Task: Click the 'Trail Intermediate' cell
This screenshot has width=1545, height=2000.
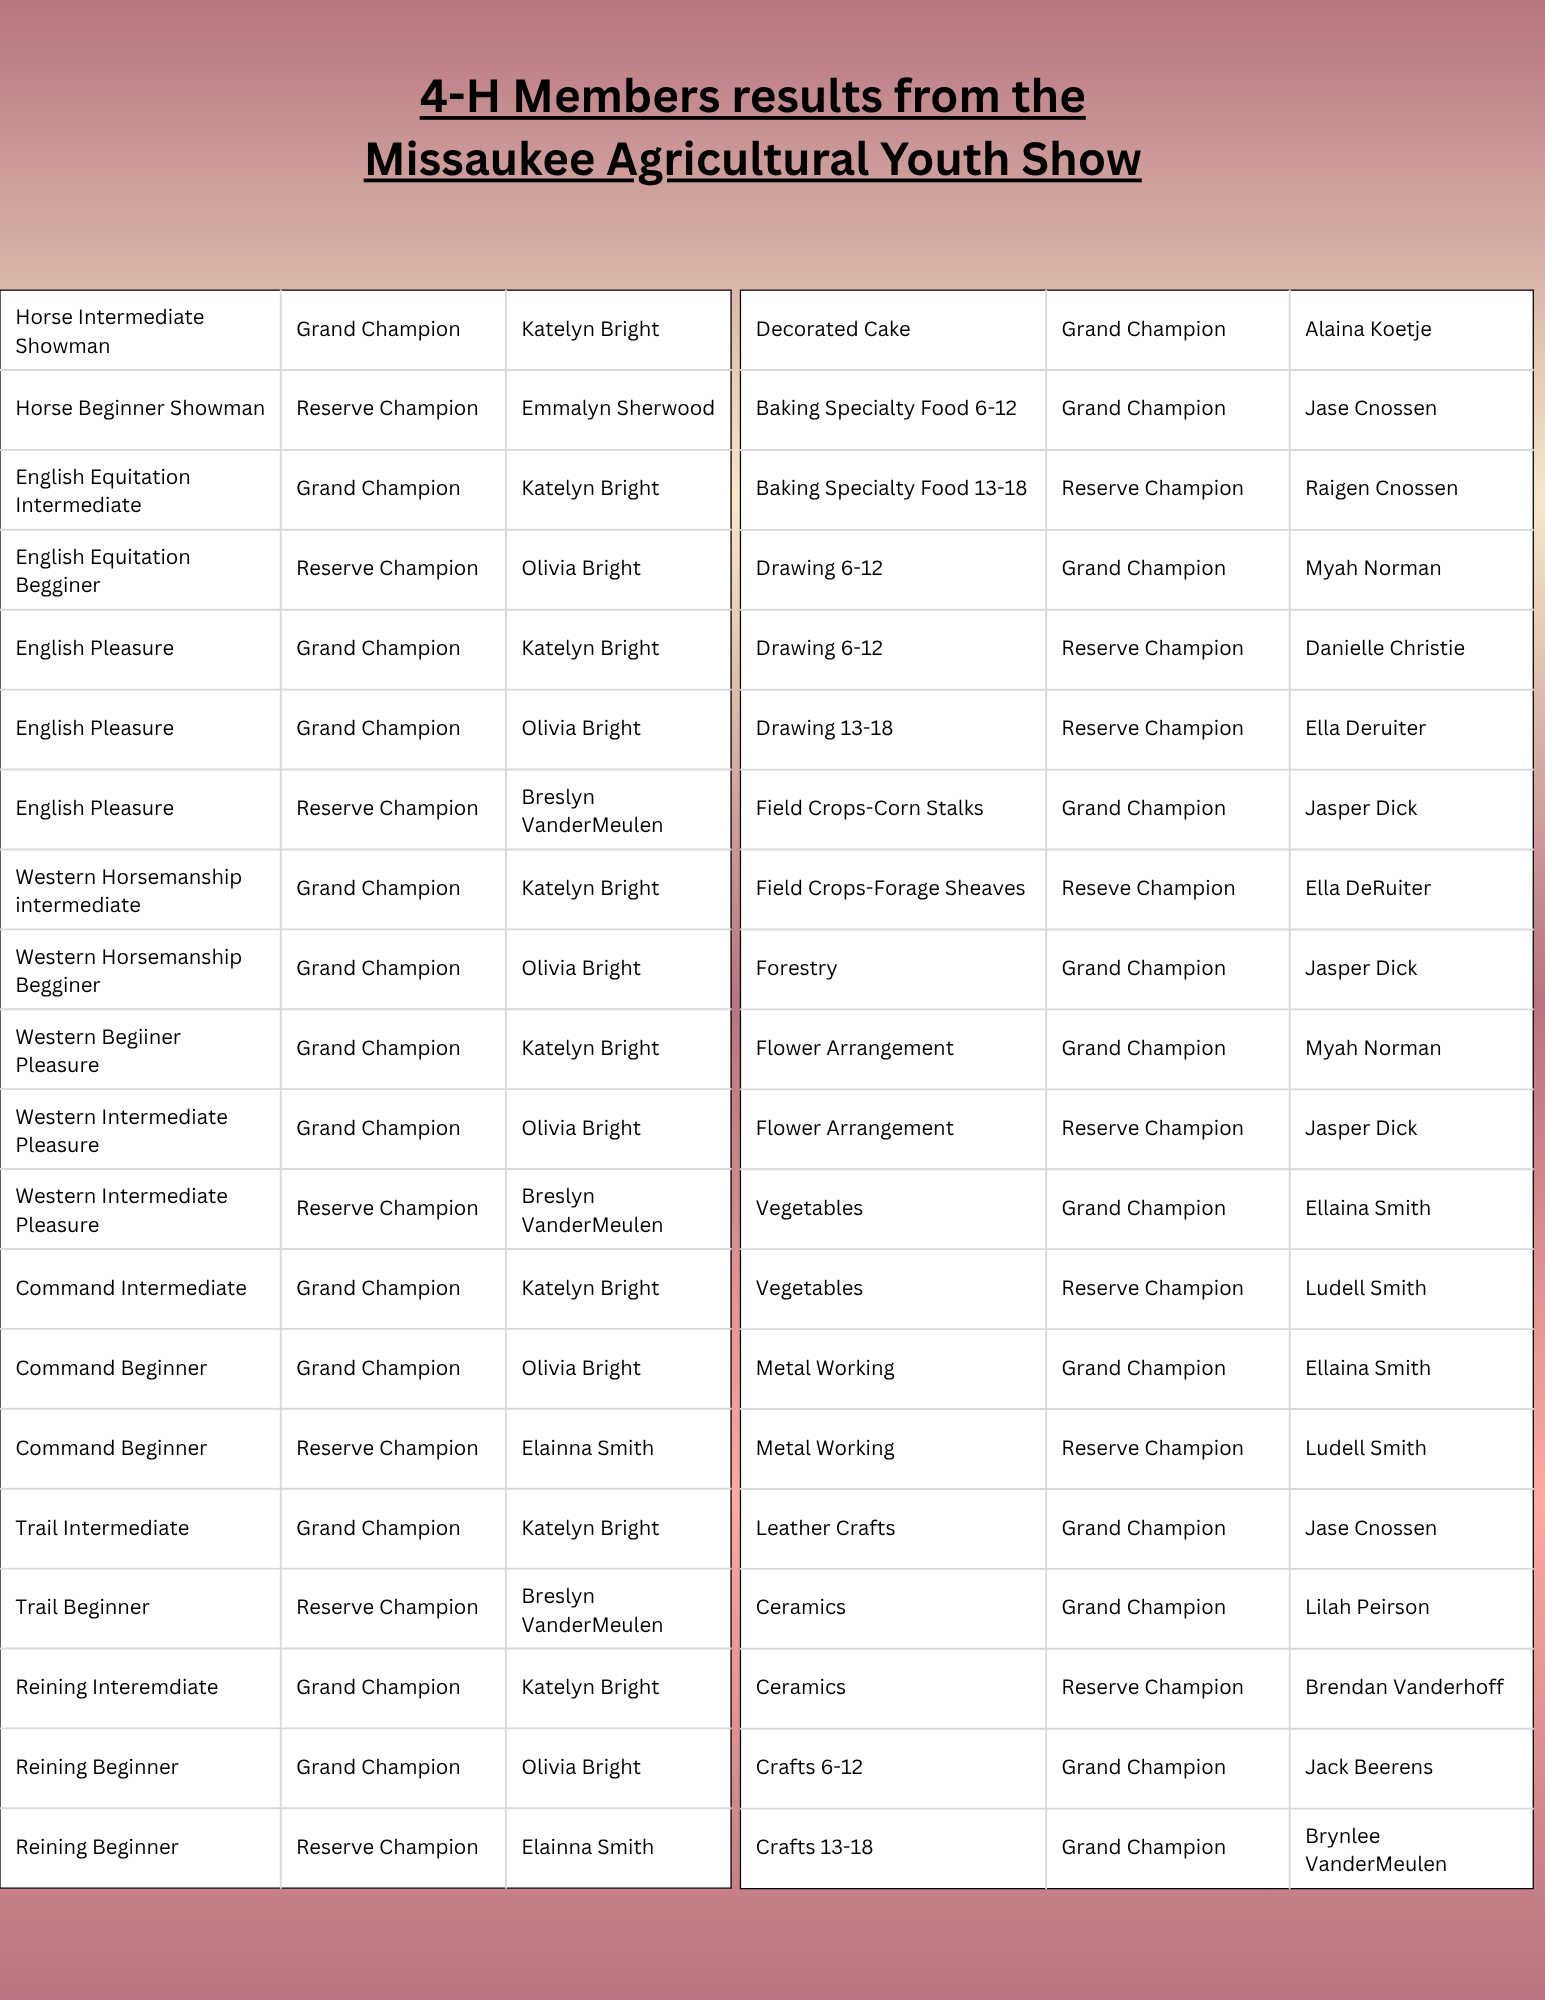Action: click(x=141, y=1529)
